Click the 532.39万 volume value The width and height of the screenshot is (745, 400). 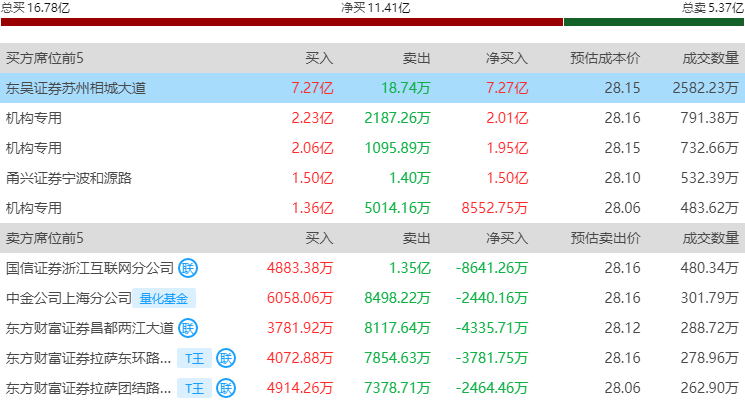click(x=709, y=178)
